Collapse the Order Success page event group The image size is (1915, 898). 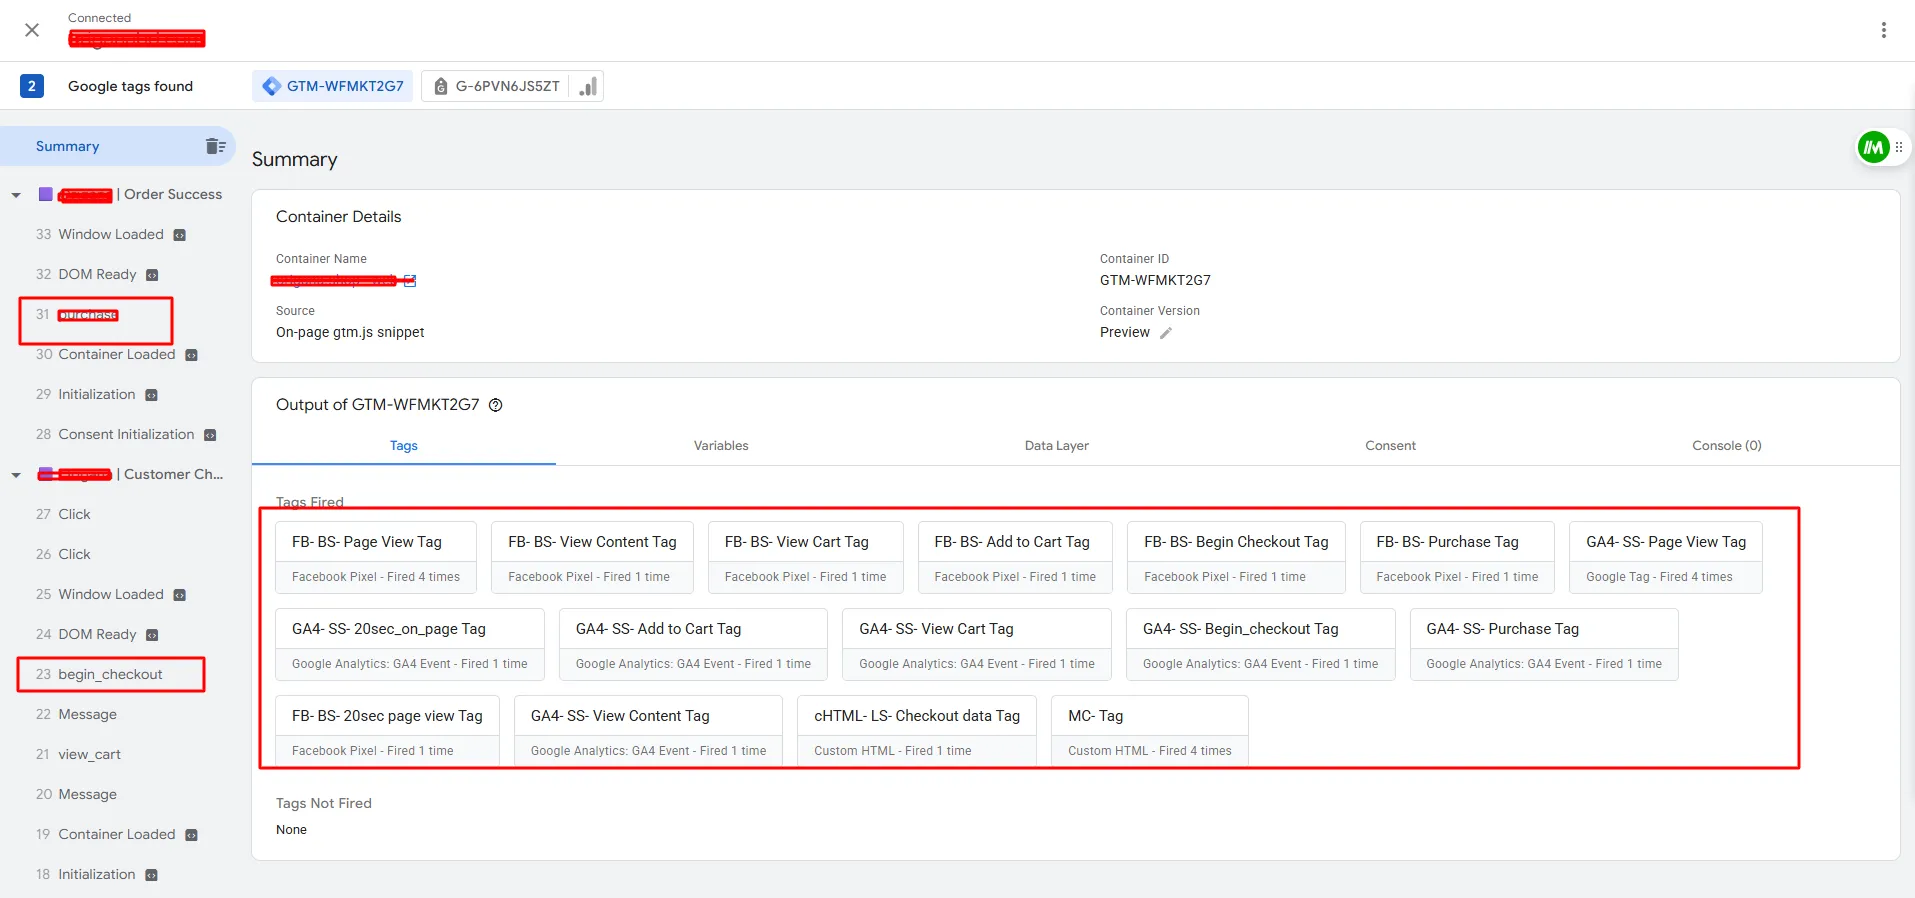[x=16, y=195]
